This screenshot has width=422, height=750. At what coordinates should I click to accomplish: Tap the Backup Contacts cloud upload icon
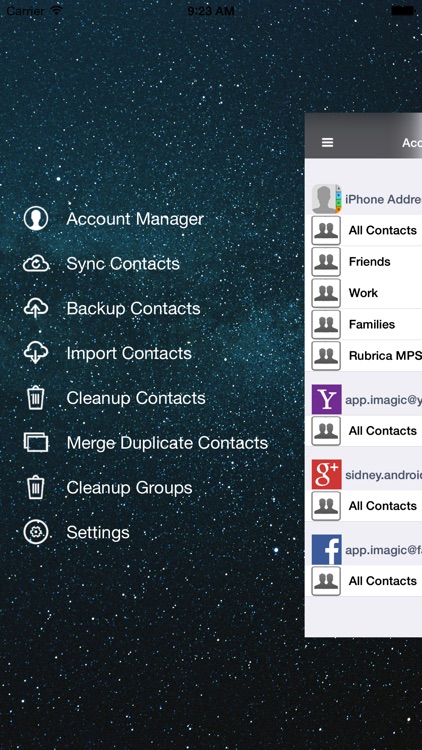click(36, 309)
